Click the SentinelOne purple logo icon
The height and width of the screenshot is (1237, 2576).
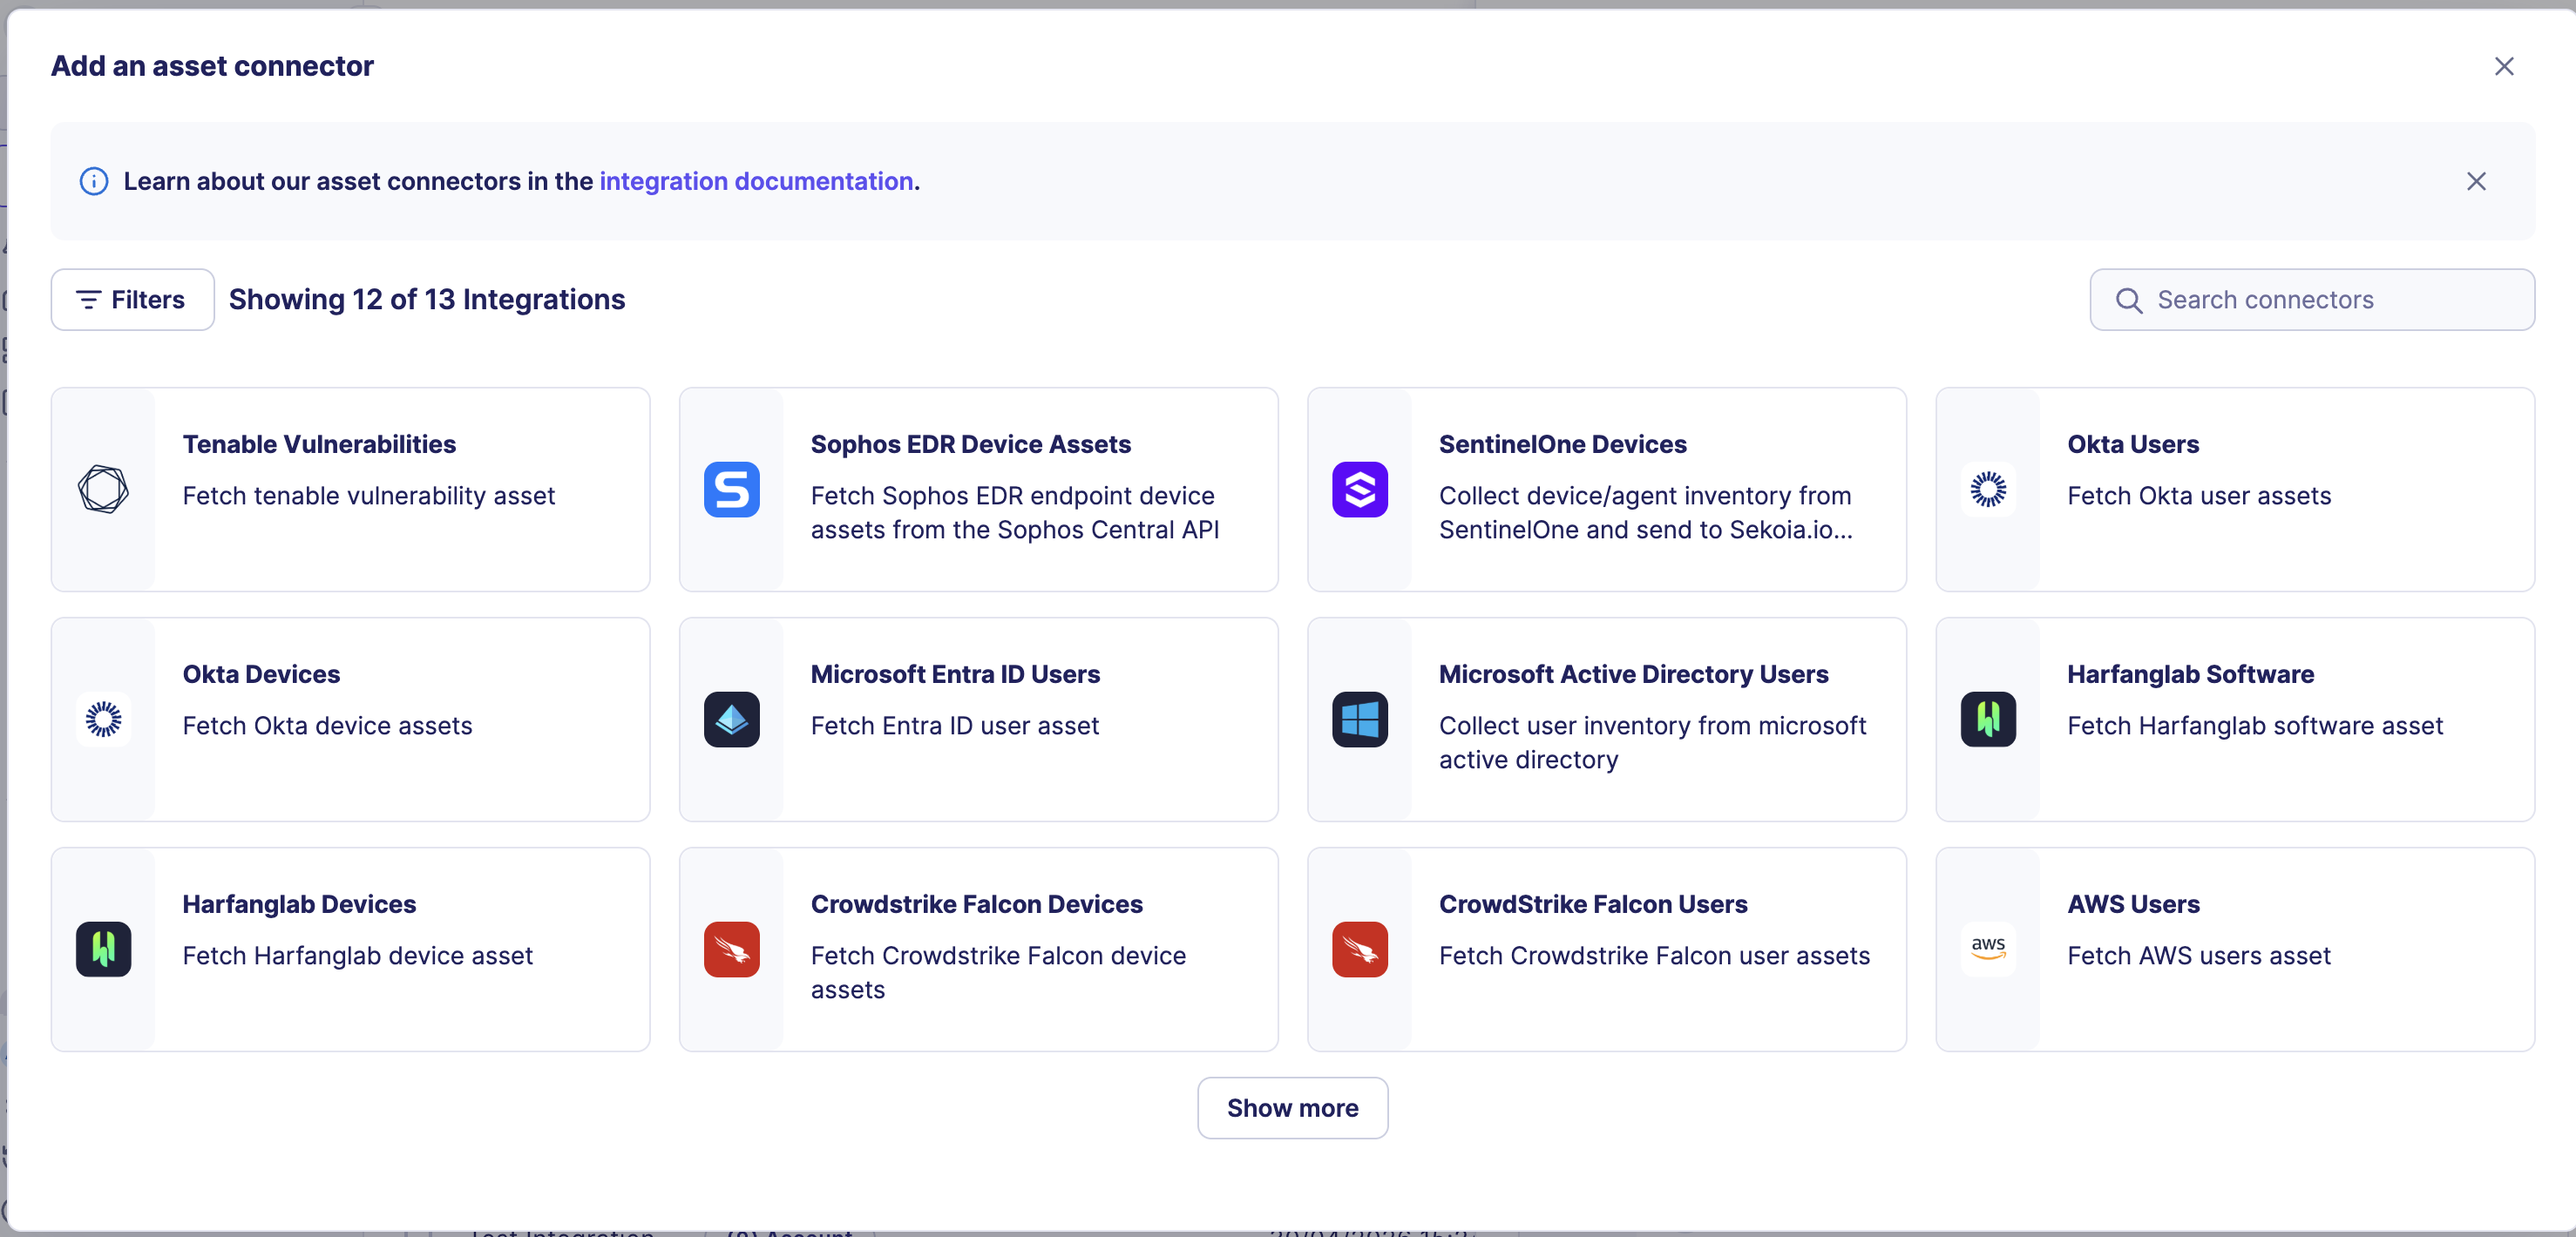tap(1359, 490)
